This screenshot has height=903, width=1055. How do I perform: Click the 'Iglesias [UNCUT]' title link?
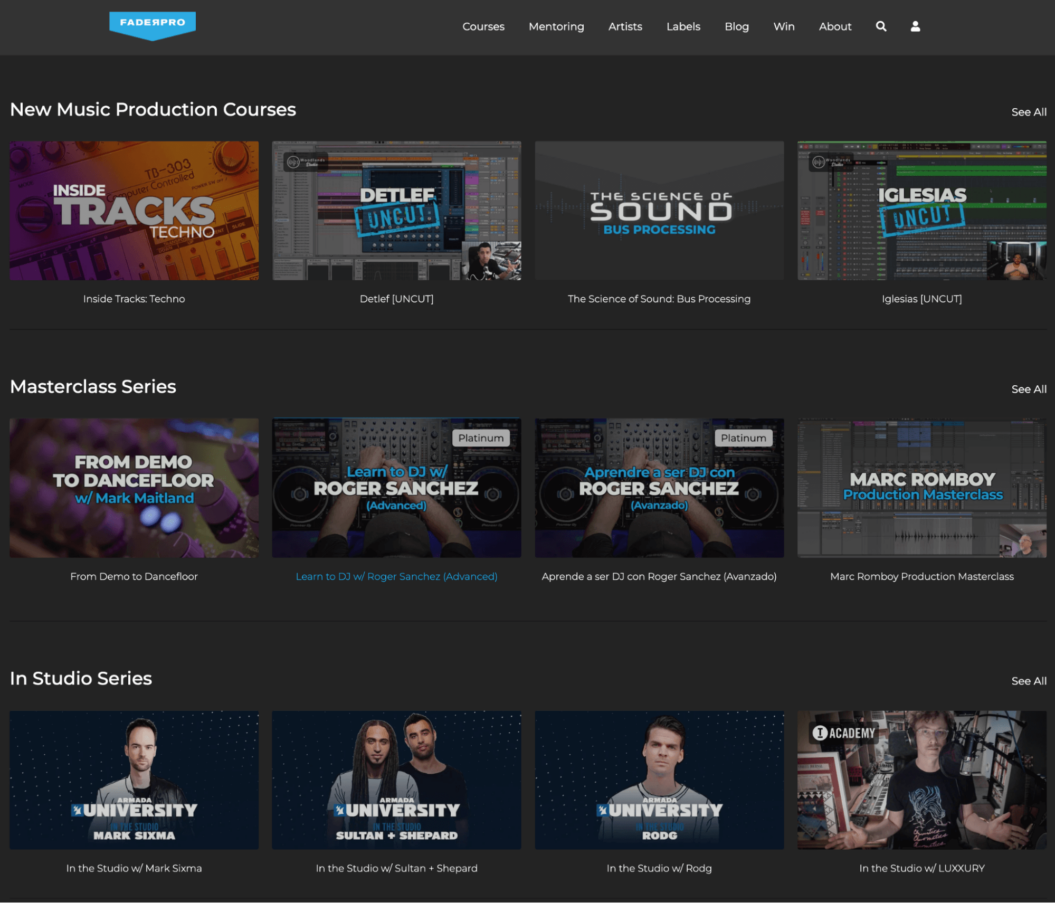(922, 299)
